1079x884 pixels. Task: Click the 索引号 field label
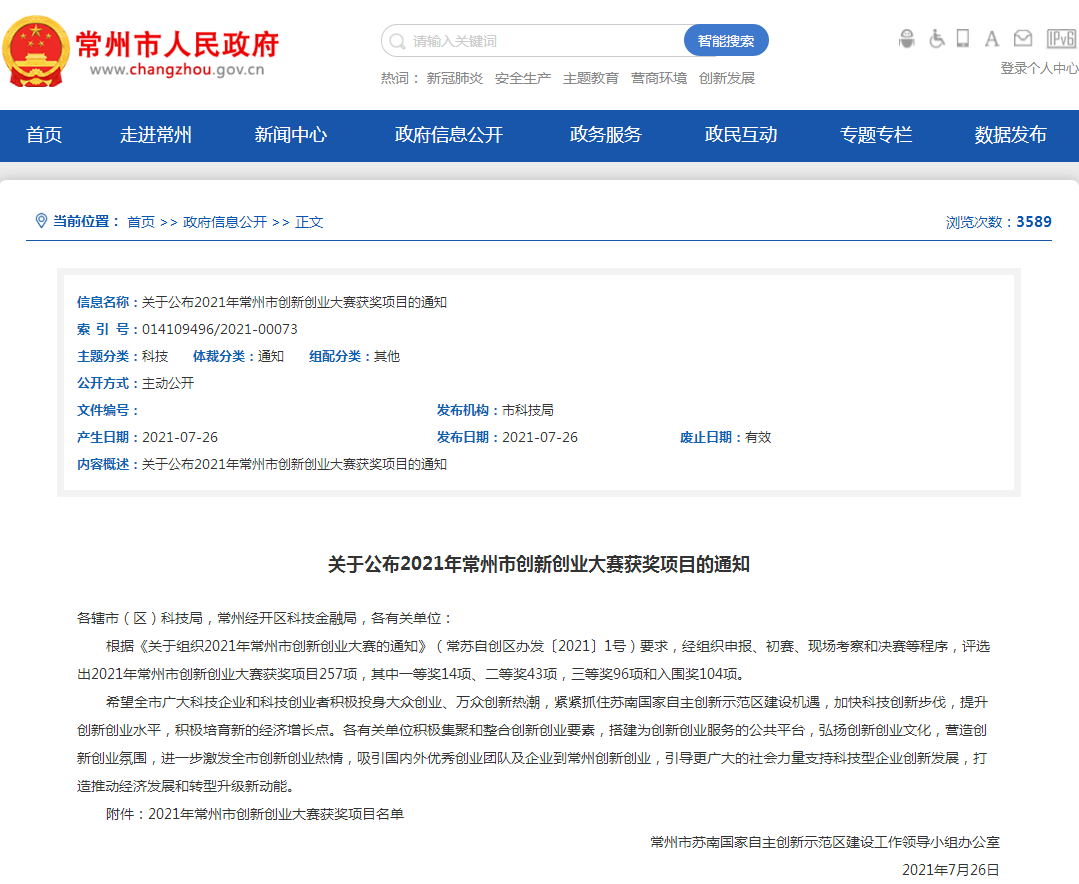(107, 330)
